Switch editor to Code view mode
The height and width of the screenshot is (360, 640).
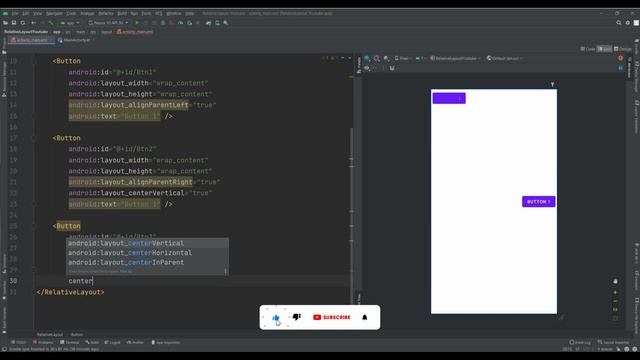(x=588, y=49)
